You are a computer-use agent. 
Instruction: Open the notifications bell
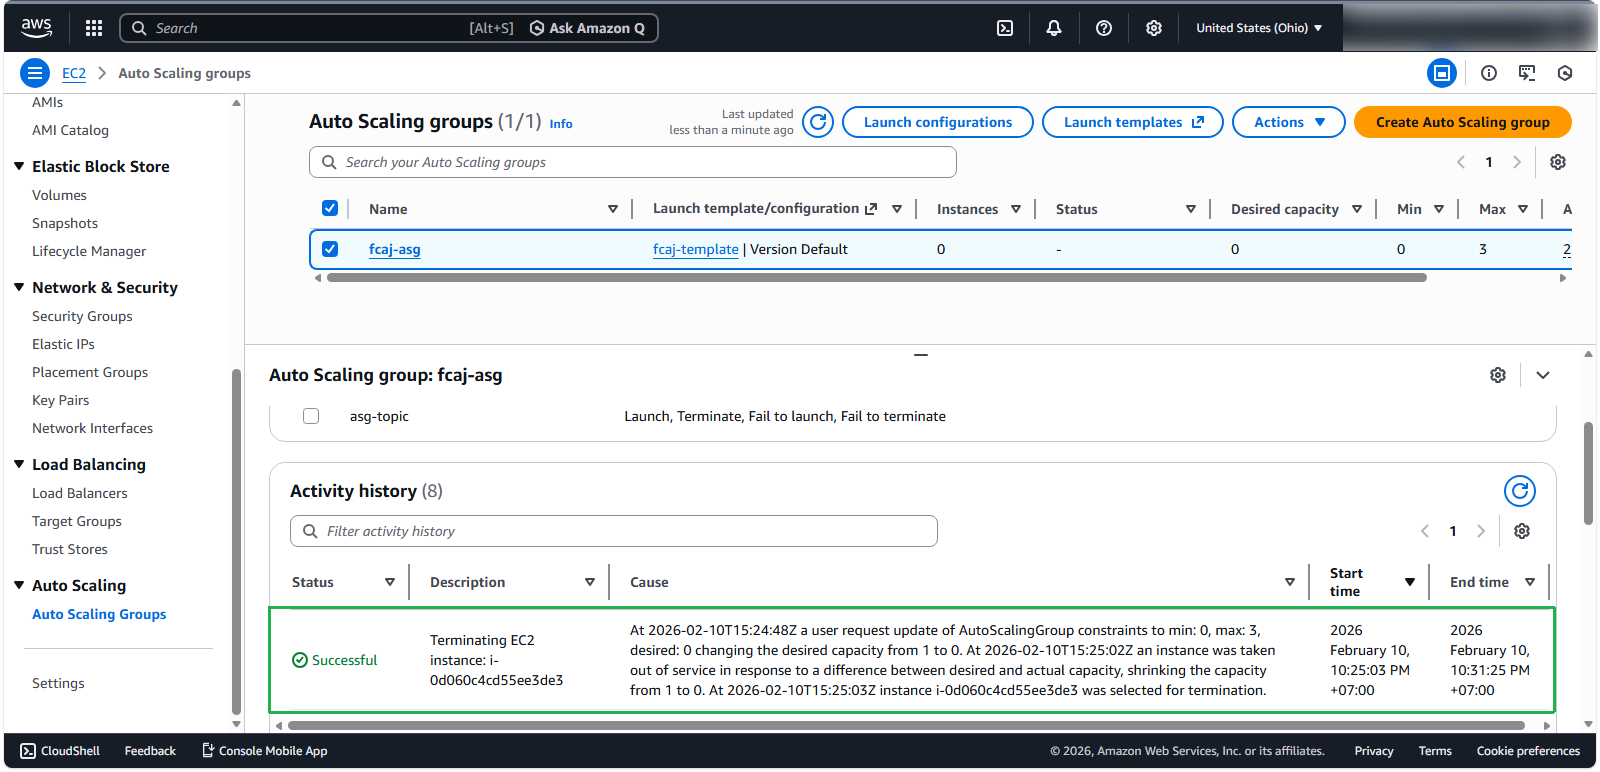click(1054, 28)
